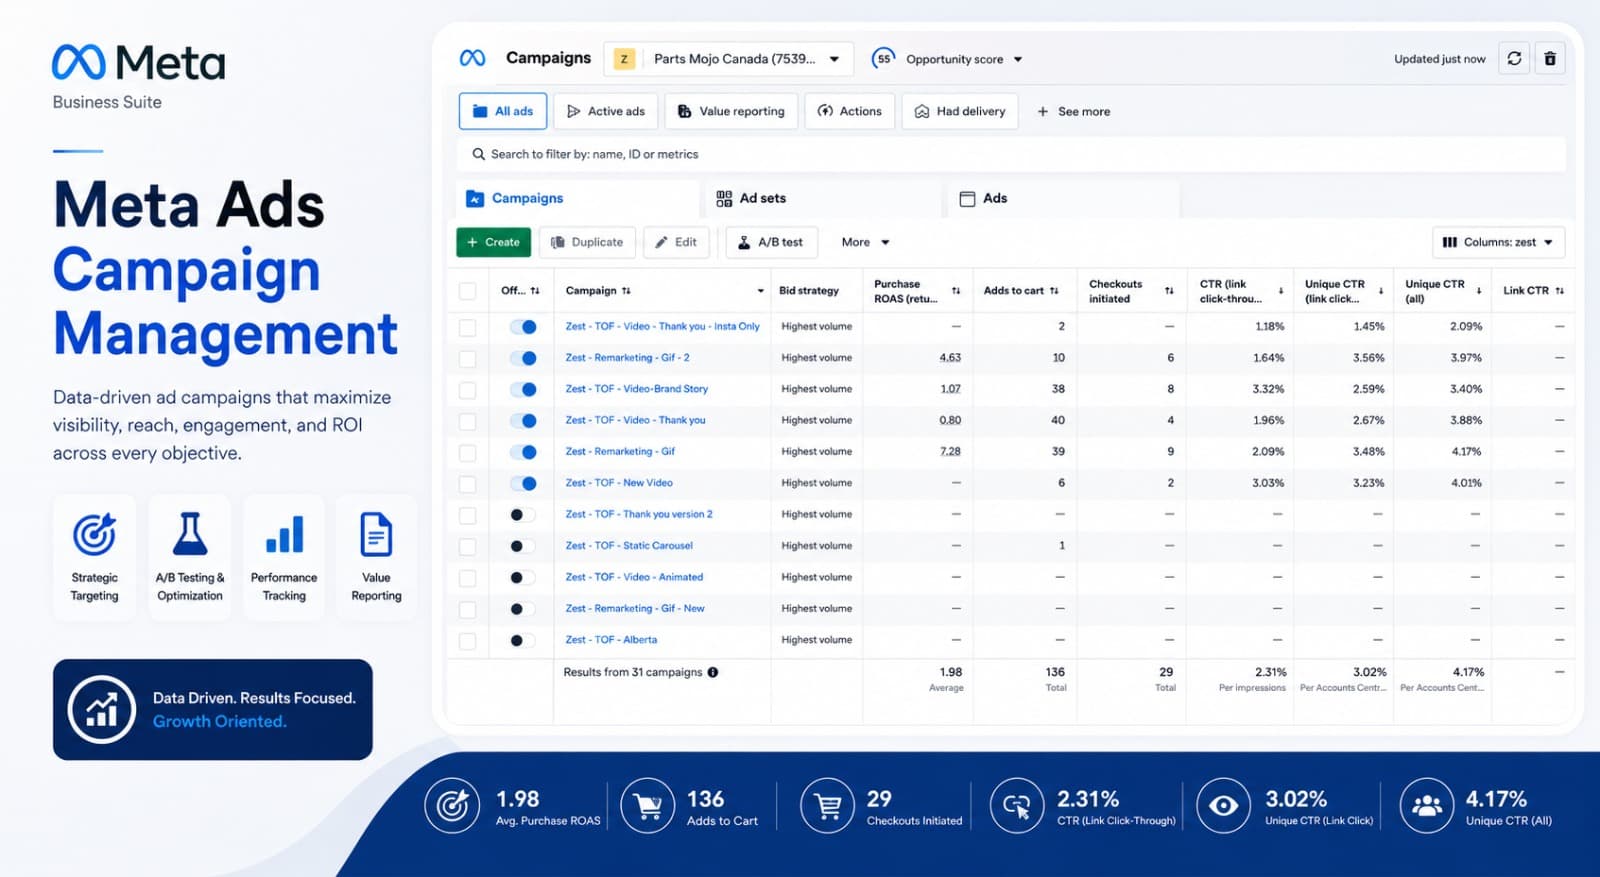This screenshot has height=877, width=1600.
Task: Enable the Zest - TOF - Static Carousel campaign toggle
Action: (523, 546)
